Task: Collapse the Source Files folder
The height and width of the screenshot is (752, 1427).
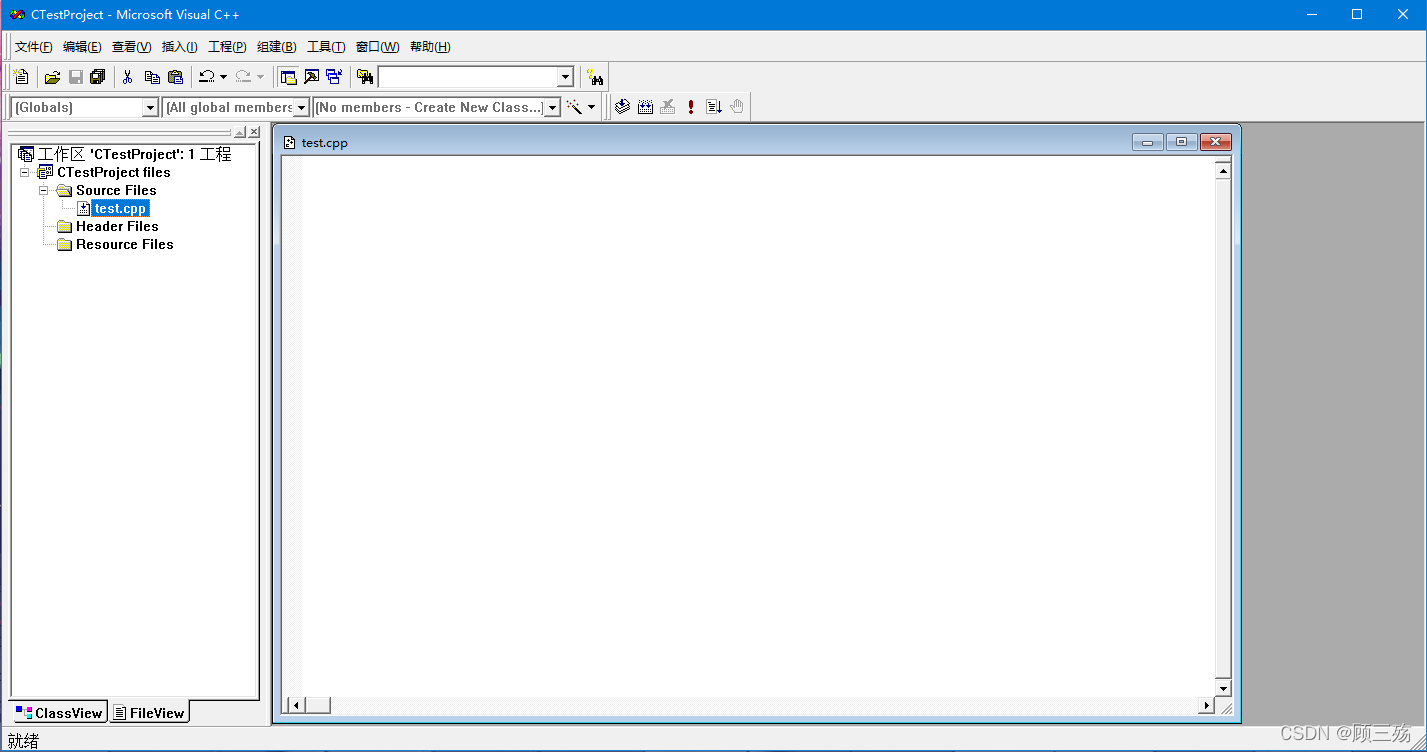Action: [44, 190]
